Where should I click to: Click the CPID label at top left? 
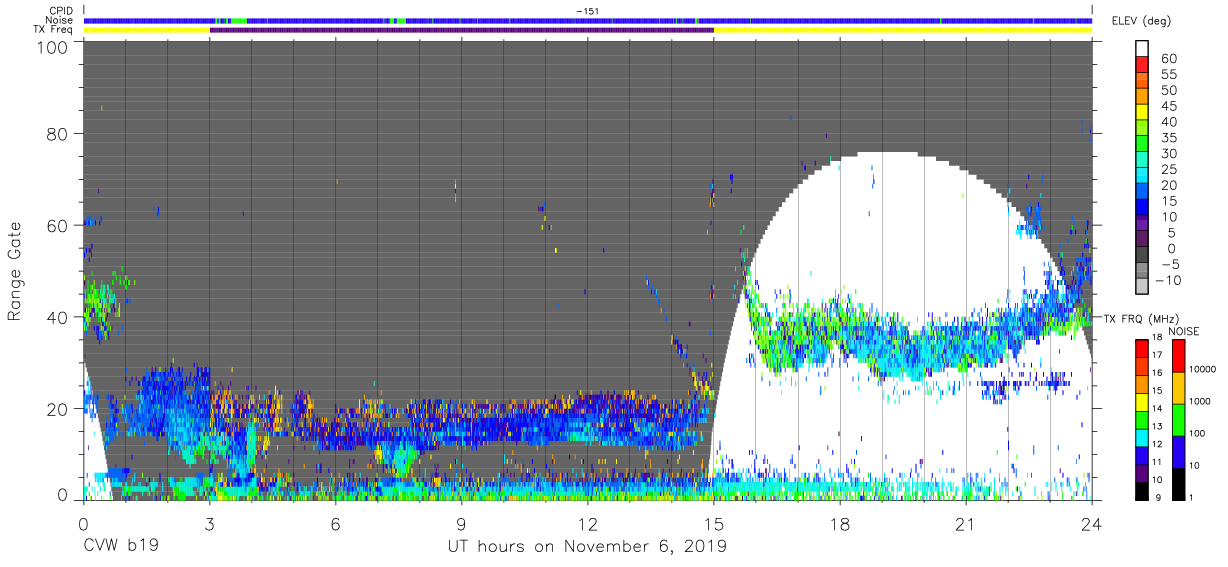tap(62, 11)
